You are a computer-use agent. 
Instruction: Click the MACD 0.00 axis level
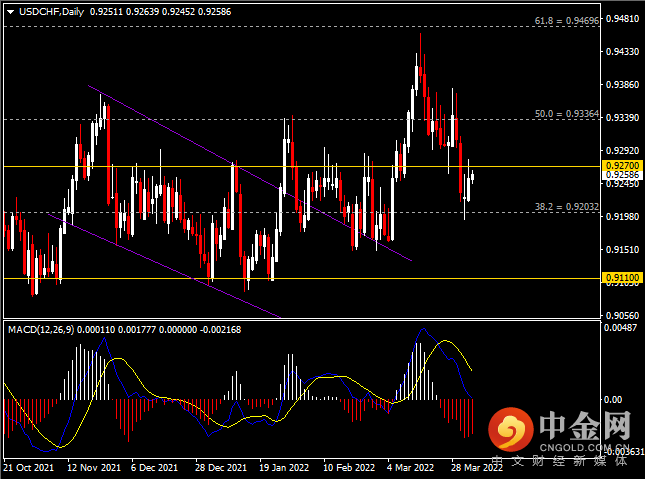point(613,399)
